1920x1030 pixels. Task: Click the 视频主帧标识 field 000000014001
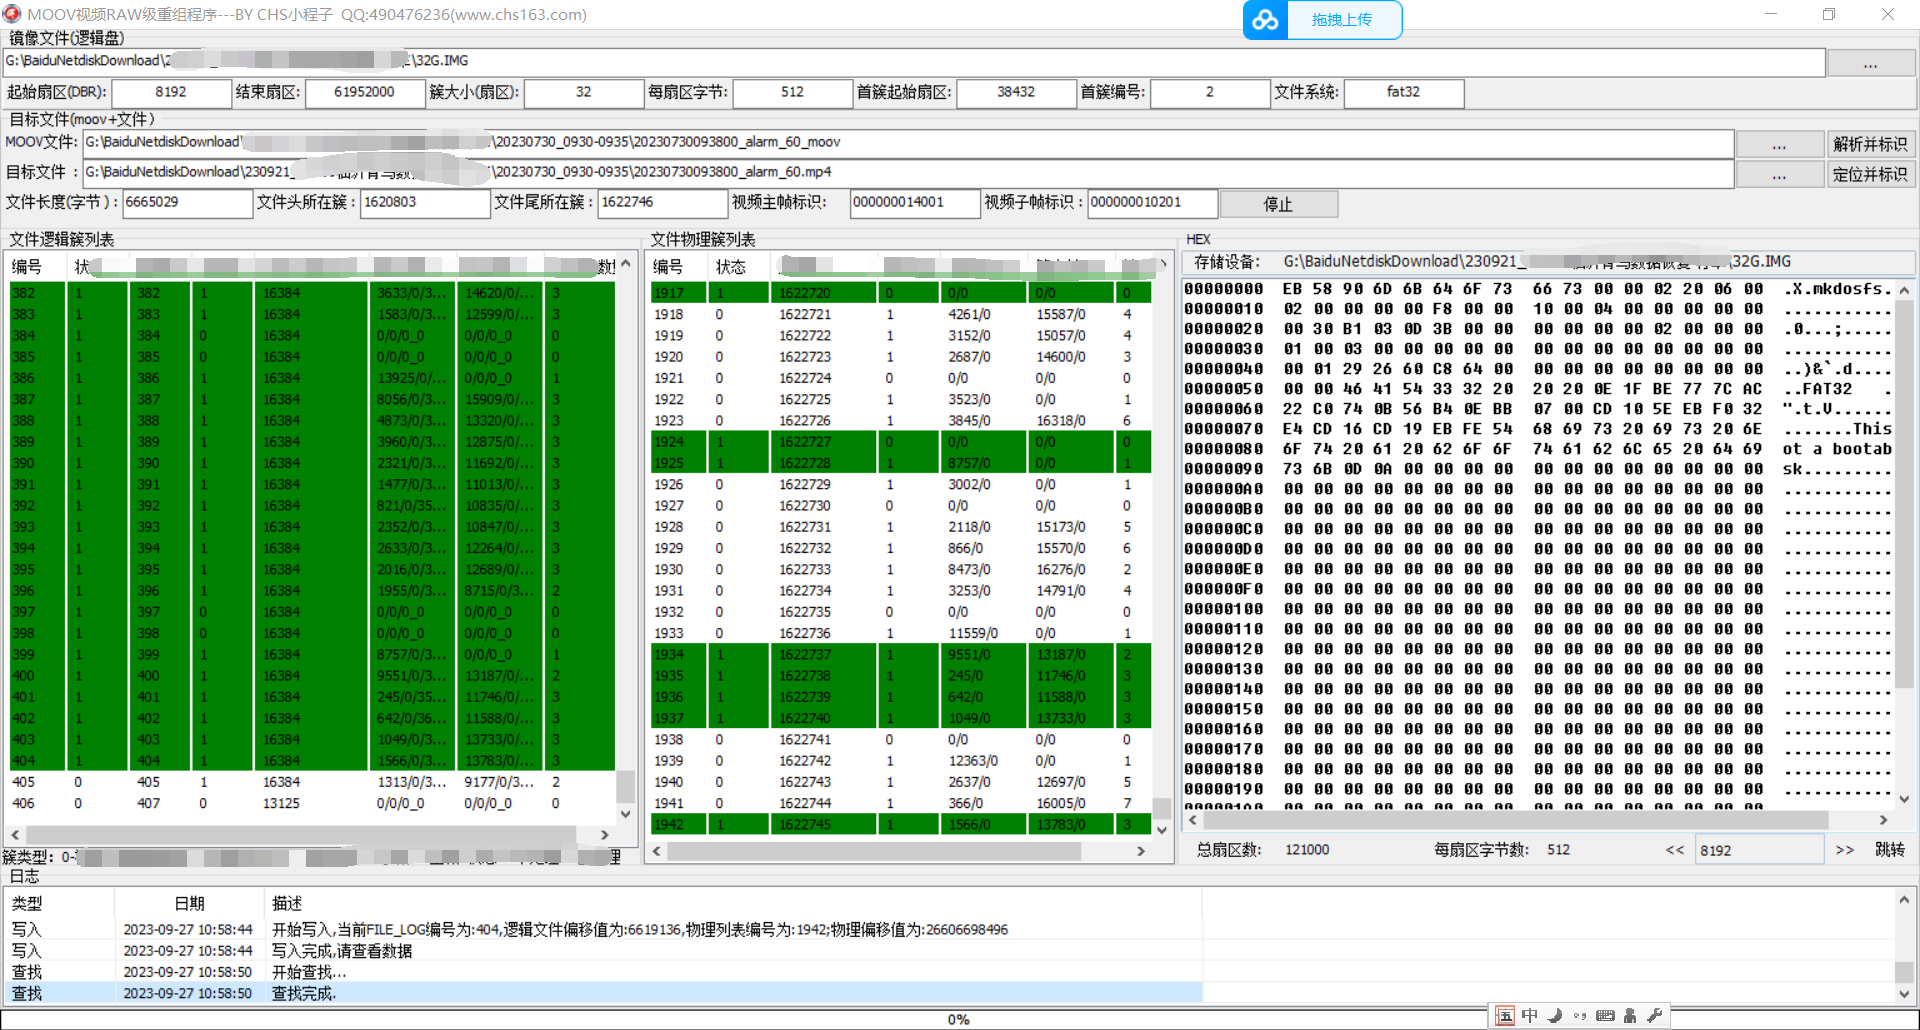click(x=915, y=203)
